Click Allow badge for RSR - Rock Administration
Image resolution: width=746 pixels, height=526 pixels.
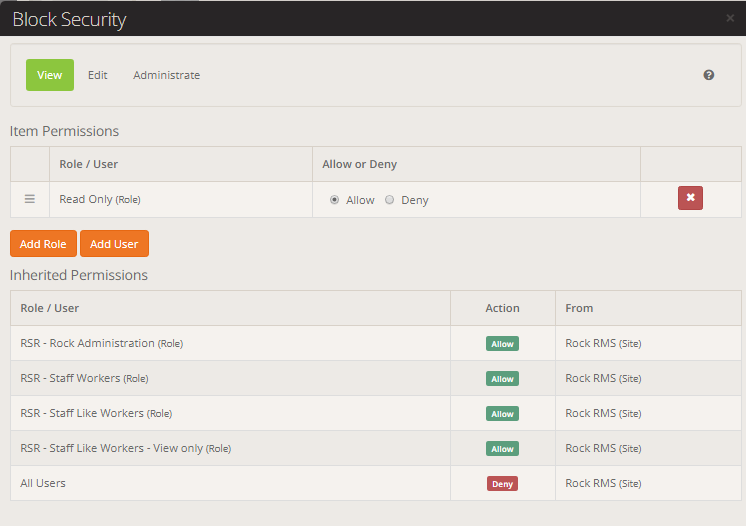502,344
